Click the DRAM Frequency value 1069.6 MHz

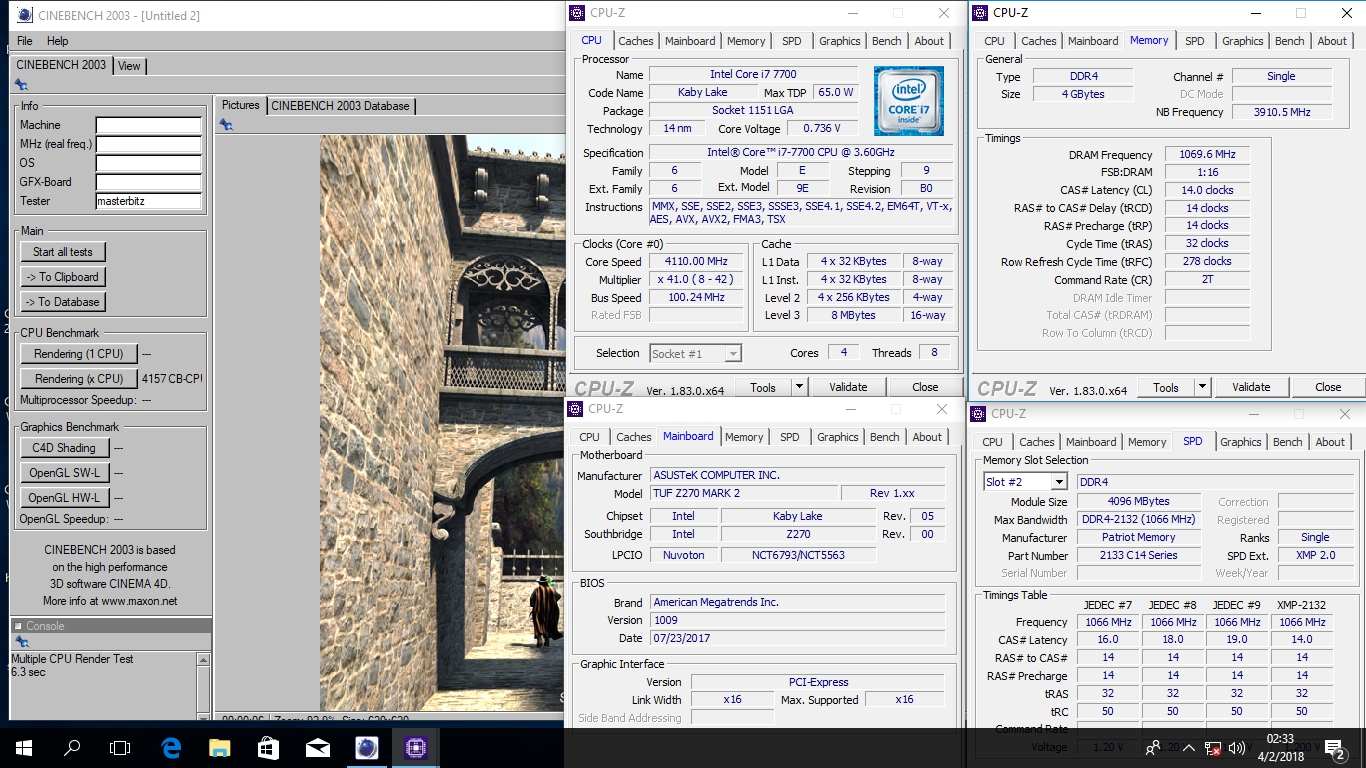(1206, 155)
